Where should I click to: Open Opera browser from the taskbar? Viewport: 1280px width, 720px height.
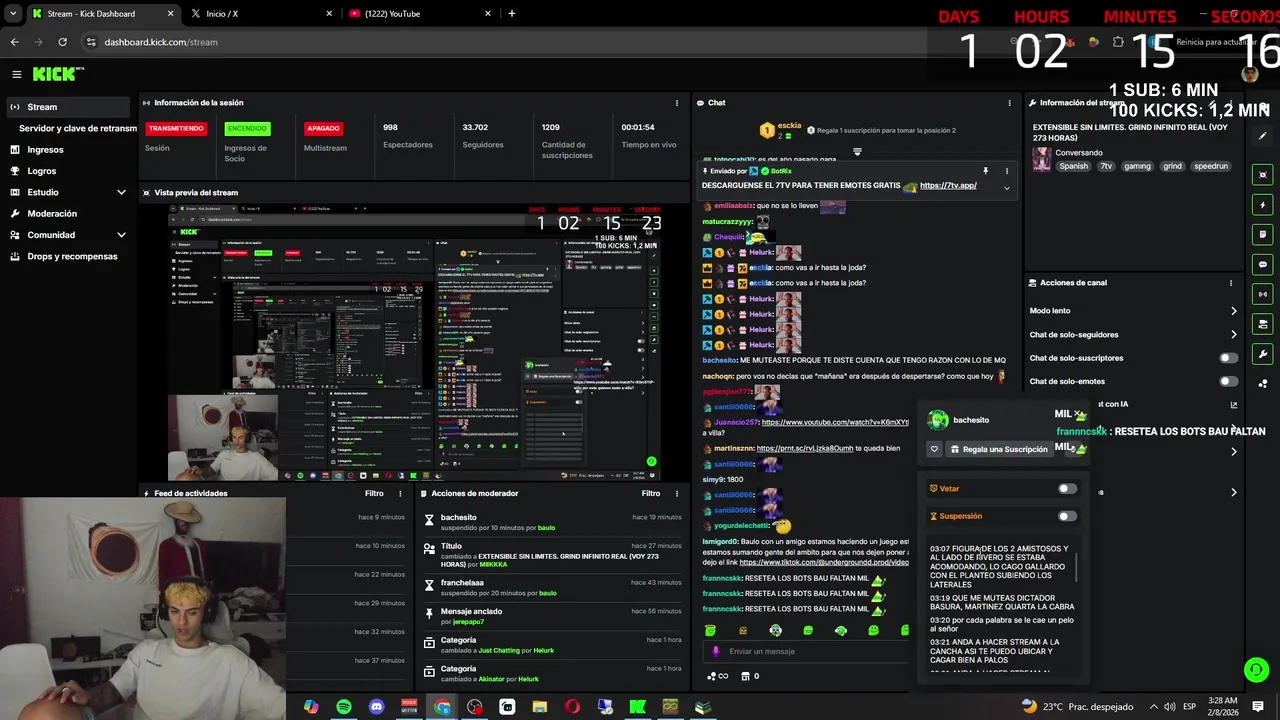pyautogui.click(x=572, y=707)
